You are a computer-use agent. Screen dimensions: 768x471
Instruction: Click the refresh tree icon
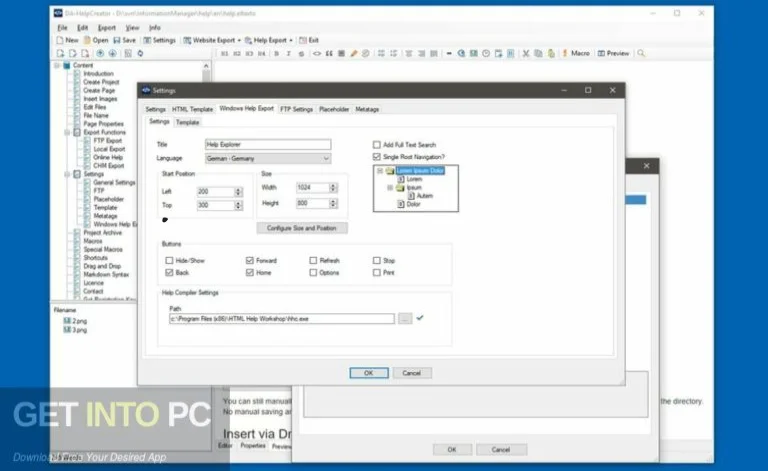click(141, 53)
